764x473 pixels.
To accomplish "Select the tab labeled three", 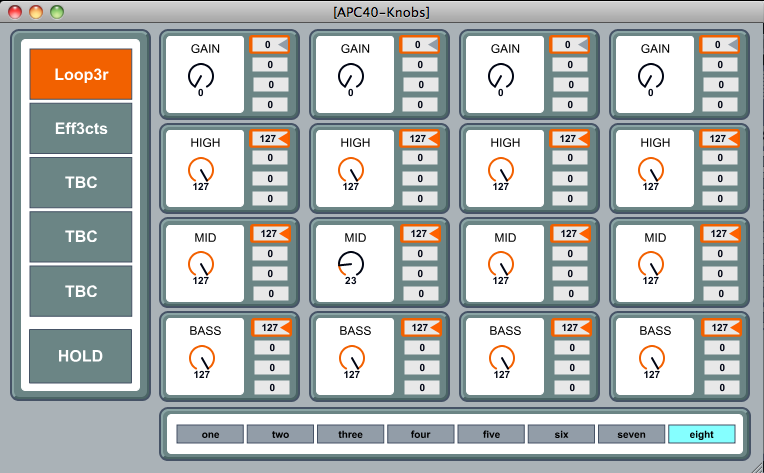I will [350, 434].
